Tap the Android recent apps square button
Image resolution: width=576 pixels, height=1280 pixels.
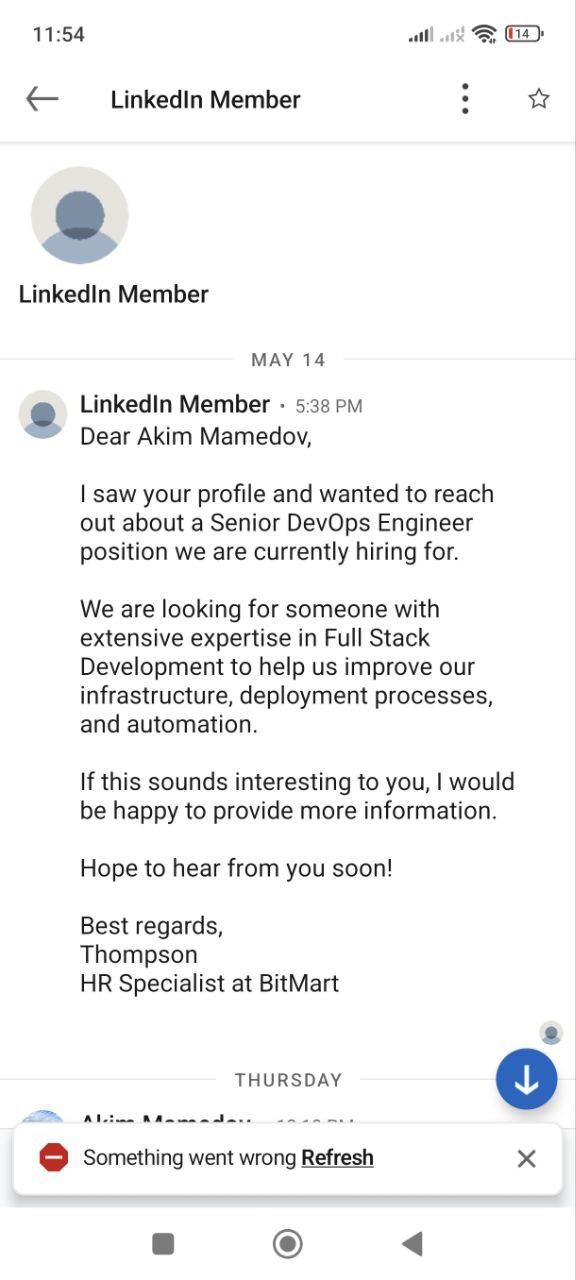coord(163,1243)
